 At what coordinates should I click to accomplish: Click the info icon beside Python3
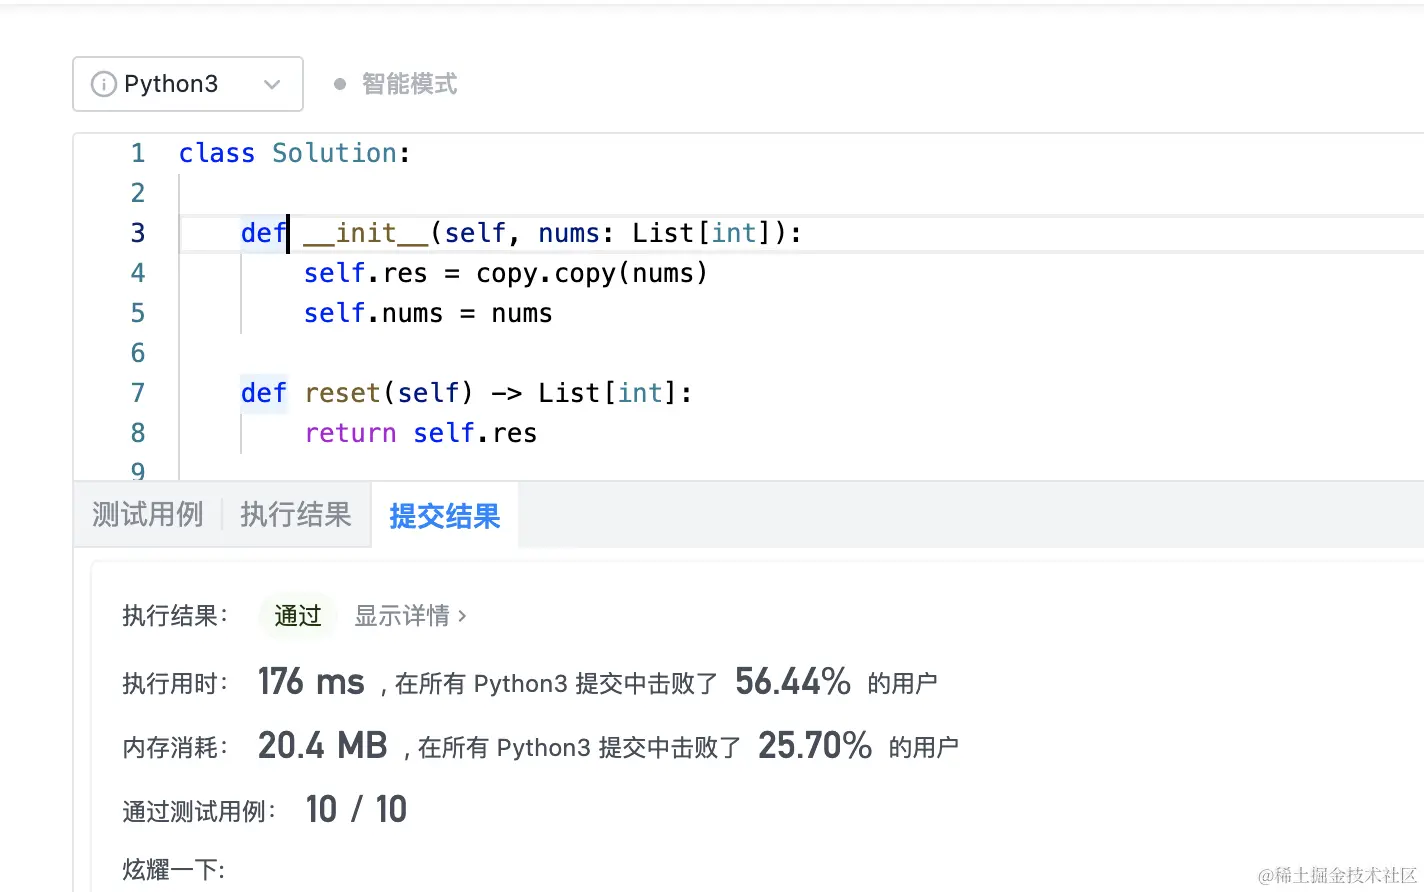click(103, 84)
